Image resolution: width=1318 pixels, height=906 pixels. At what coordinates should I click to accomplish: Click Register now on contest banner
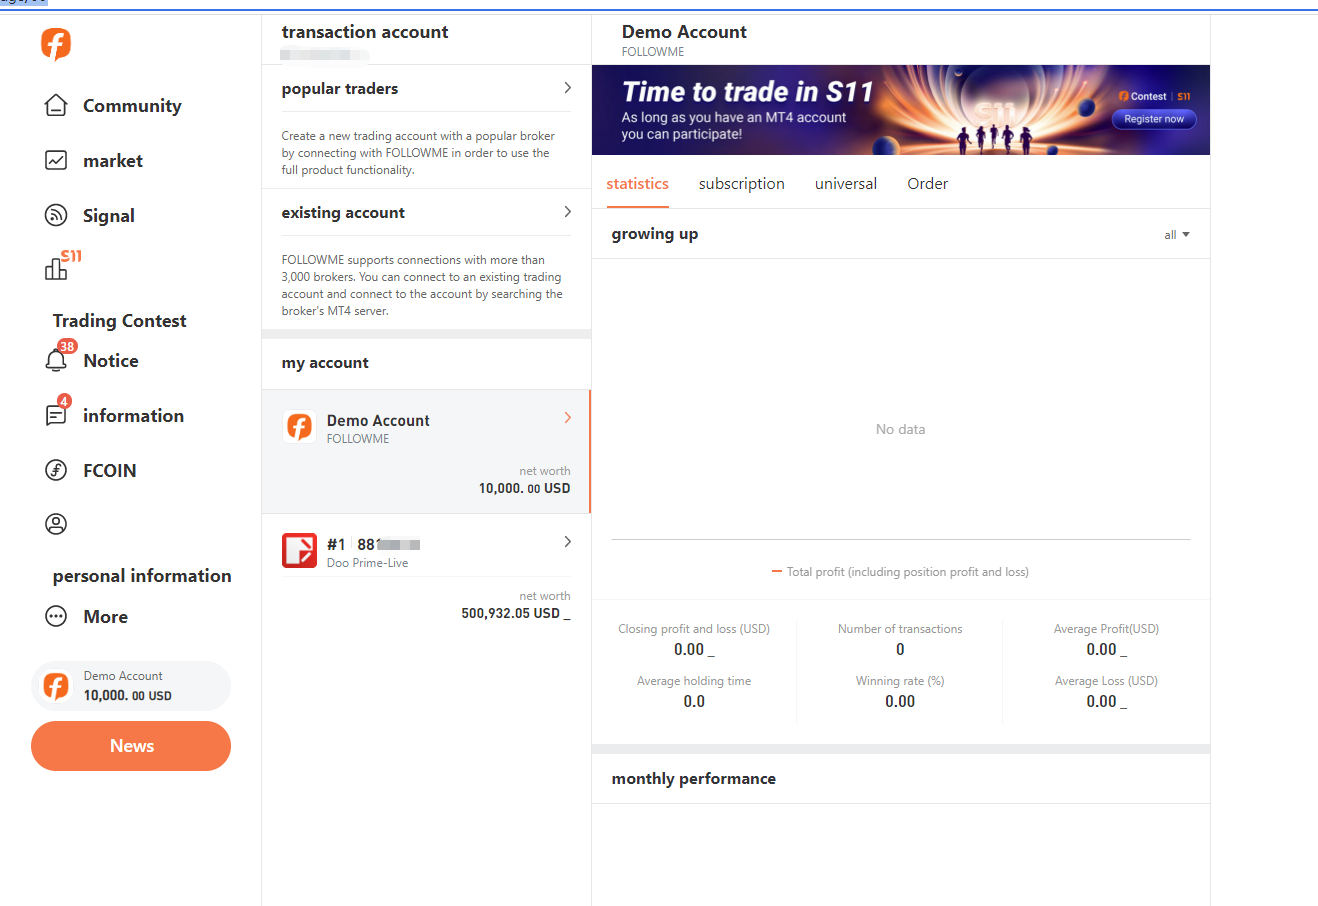[1153, 119]
